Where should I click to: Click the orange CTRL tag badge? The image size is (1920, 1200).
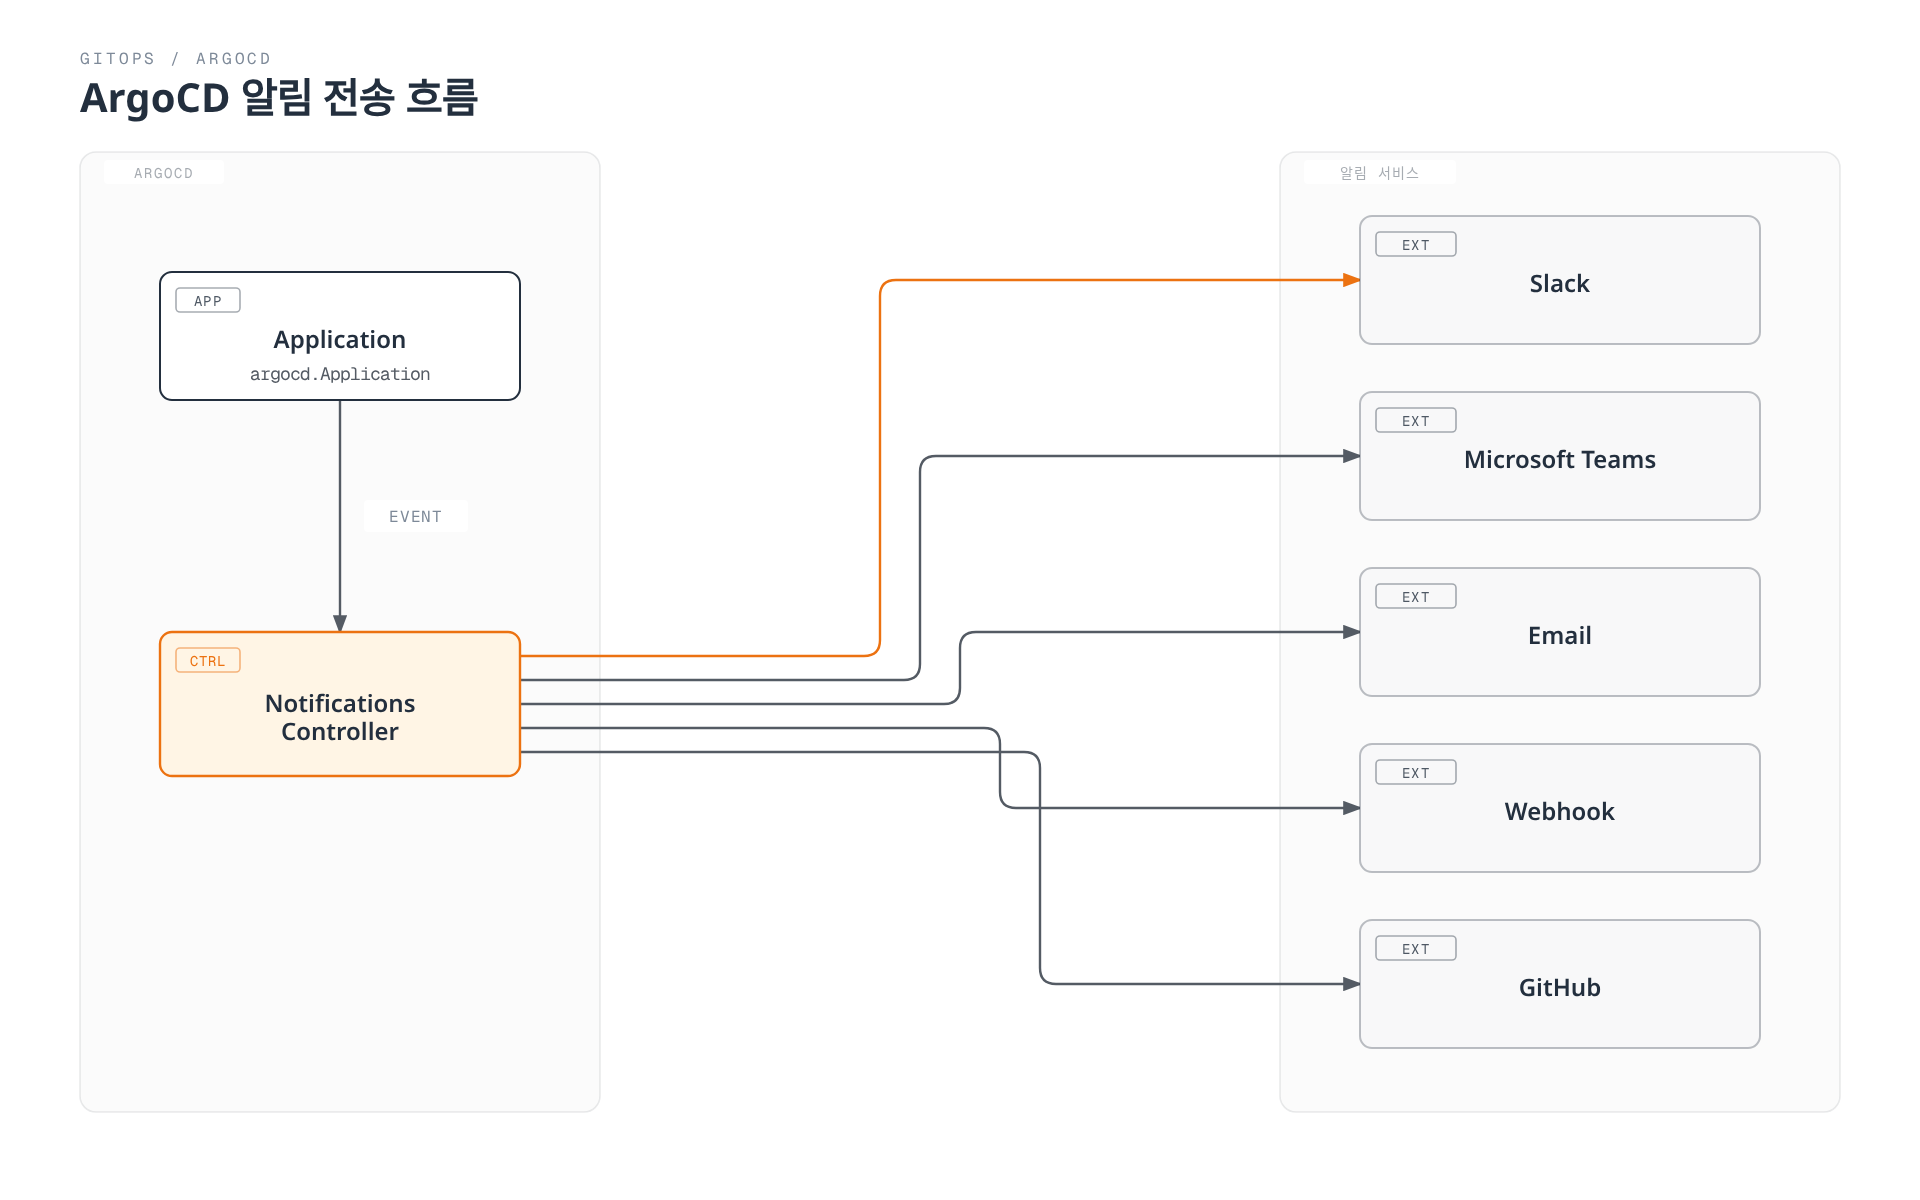click(x=208, y=660)
